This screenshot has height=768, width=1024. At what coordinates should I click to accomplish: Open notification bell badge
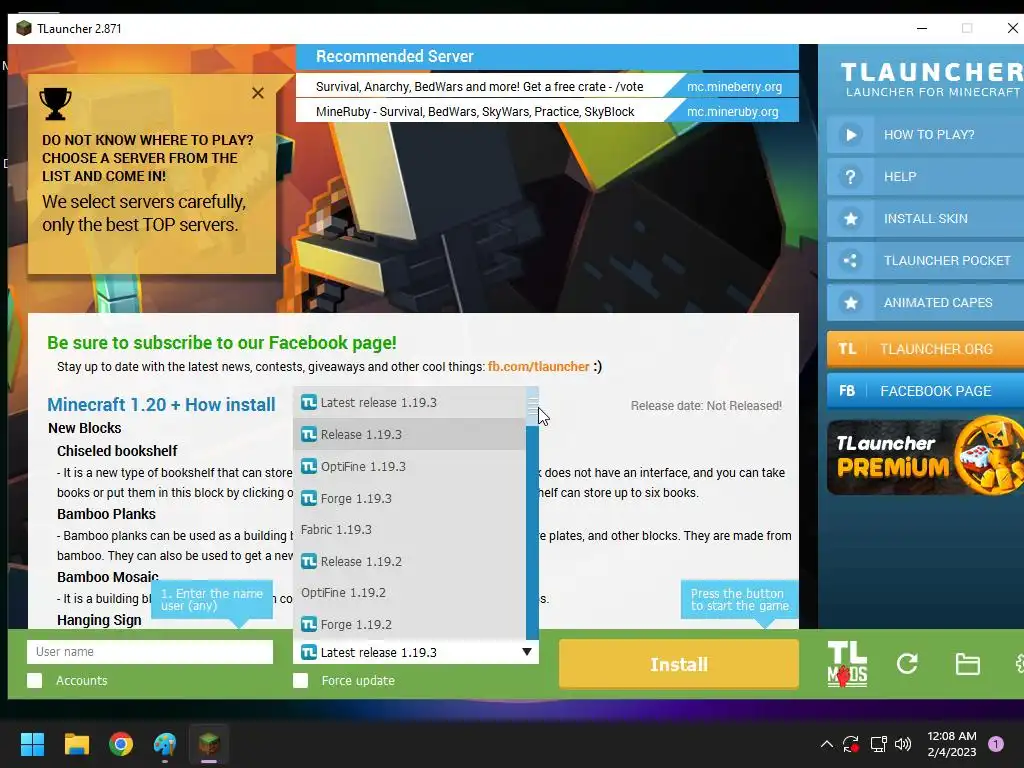click(996, 744)
